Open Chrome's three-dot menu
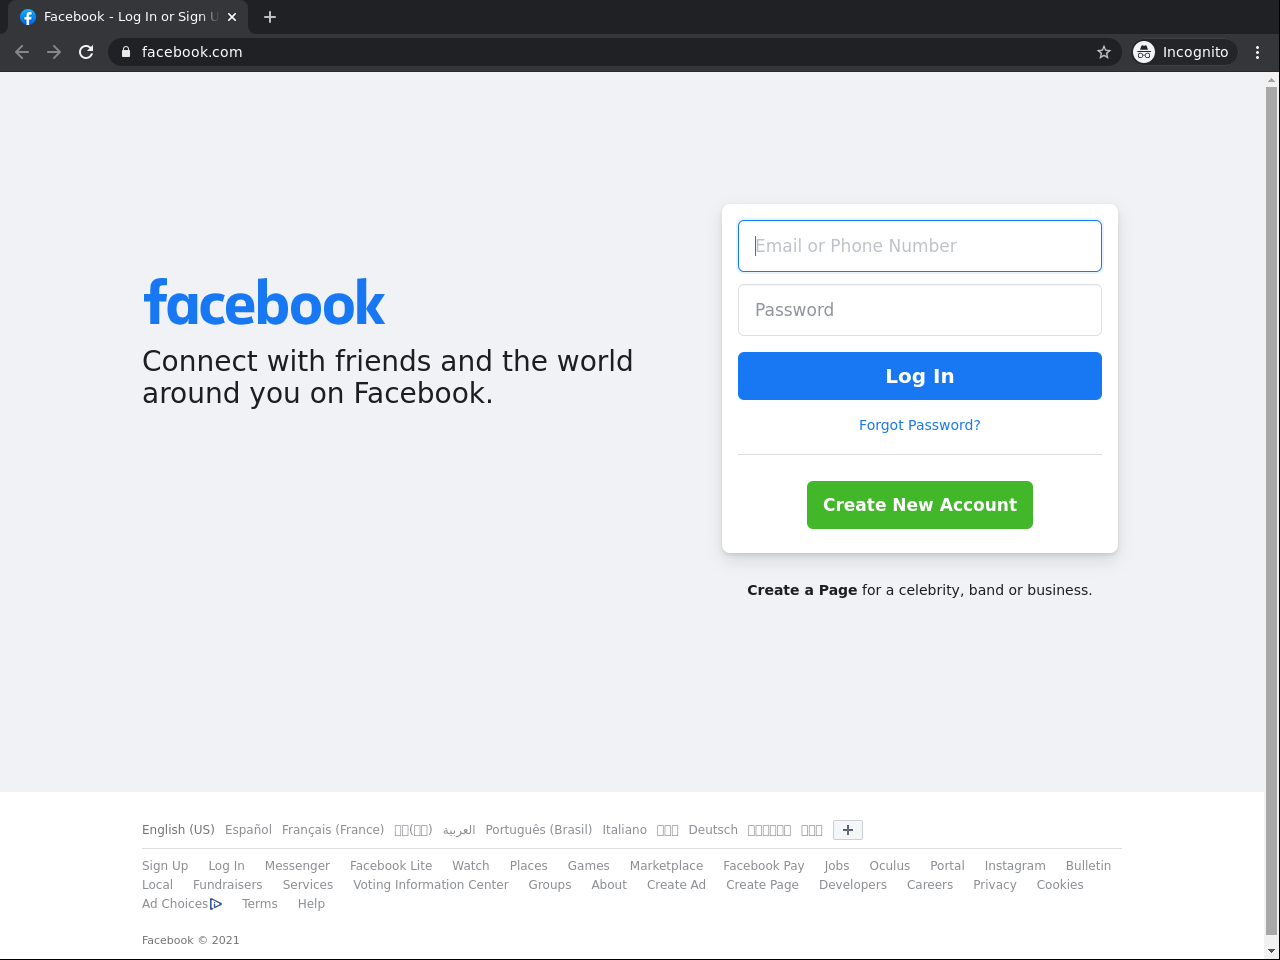 (1258, 52)
